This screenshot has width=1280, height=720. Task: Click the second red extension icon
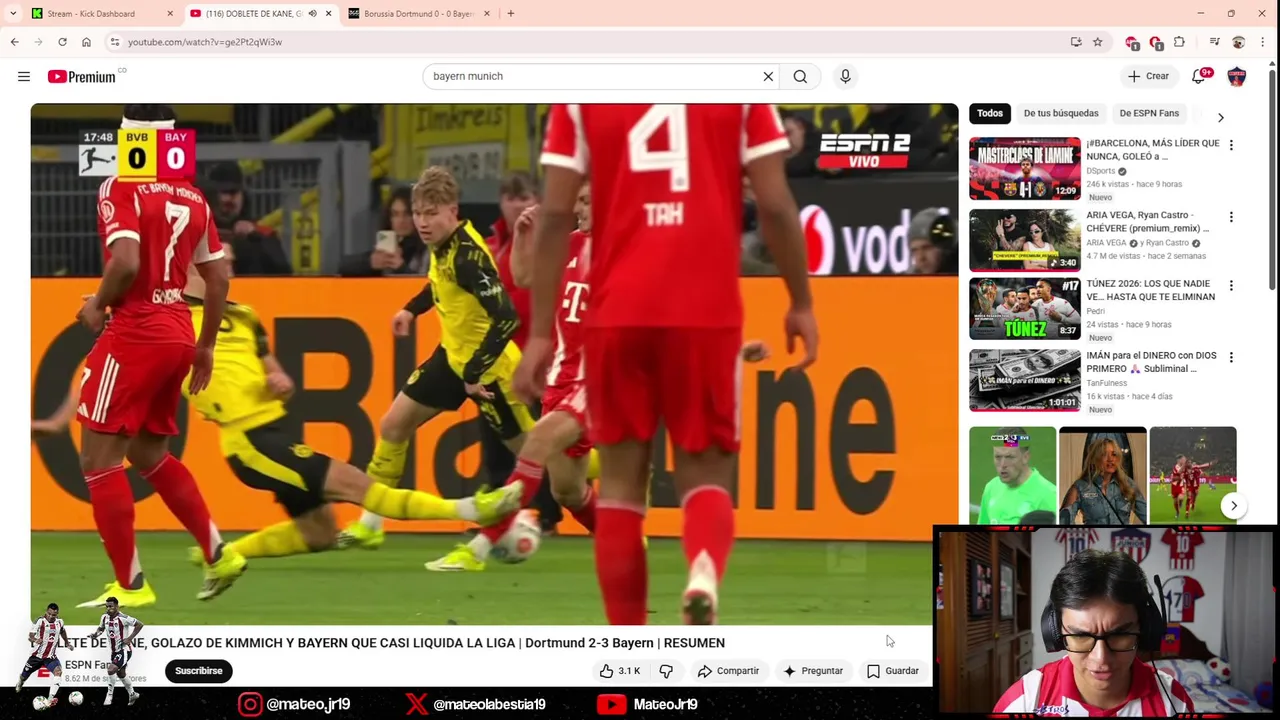tap(1156, 43)
